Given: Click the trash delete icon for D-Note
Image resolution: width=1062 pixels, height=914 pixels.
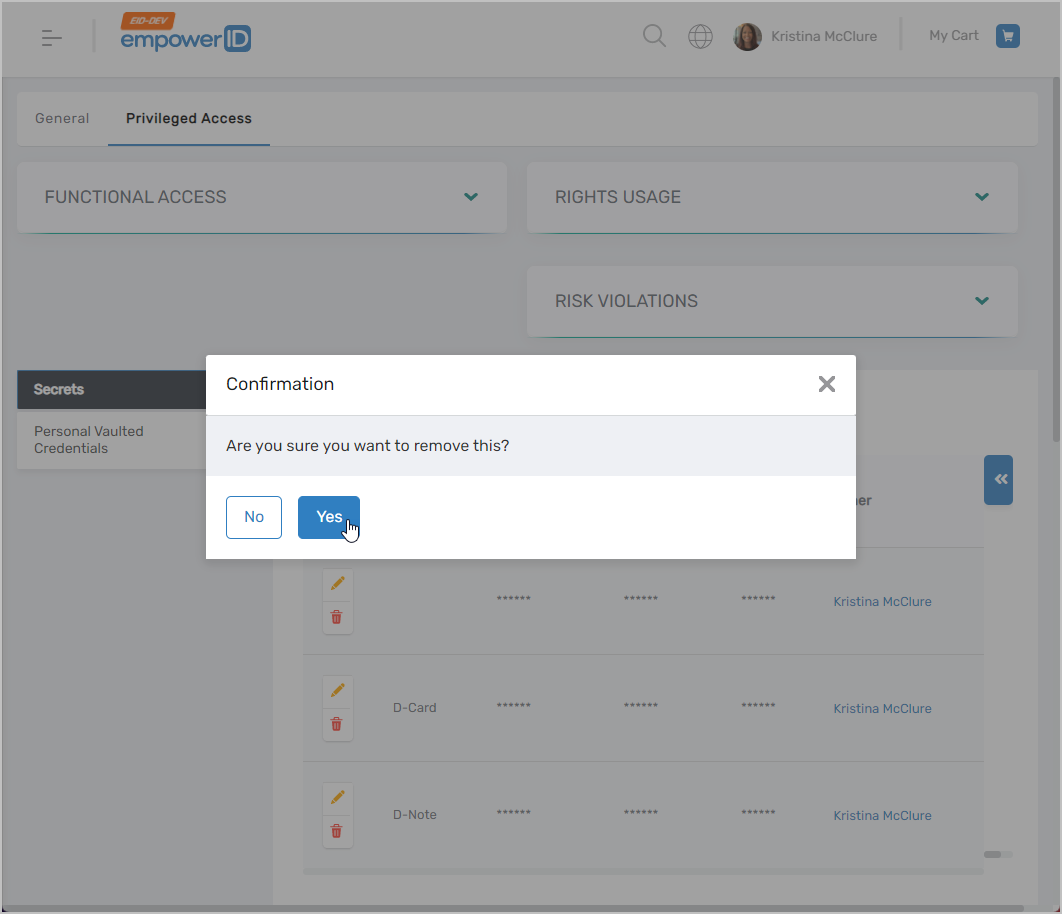Looking at the screenshot, I should coord(337,831).
